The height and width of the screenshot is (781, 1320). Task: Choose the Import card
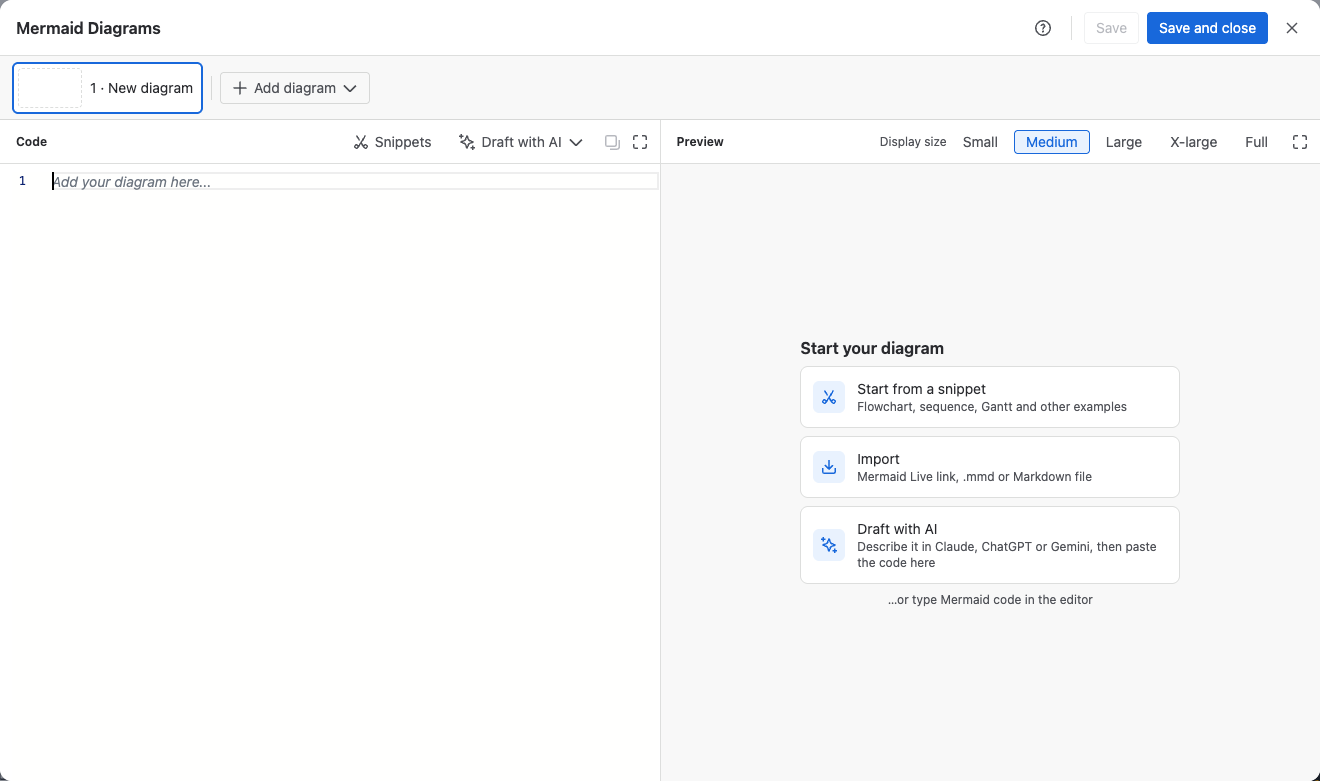click(990, 467)
